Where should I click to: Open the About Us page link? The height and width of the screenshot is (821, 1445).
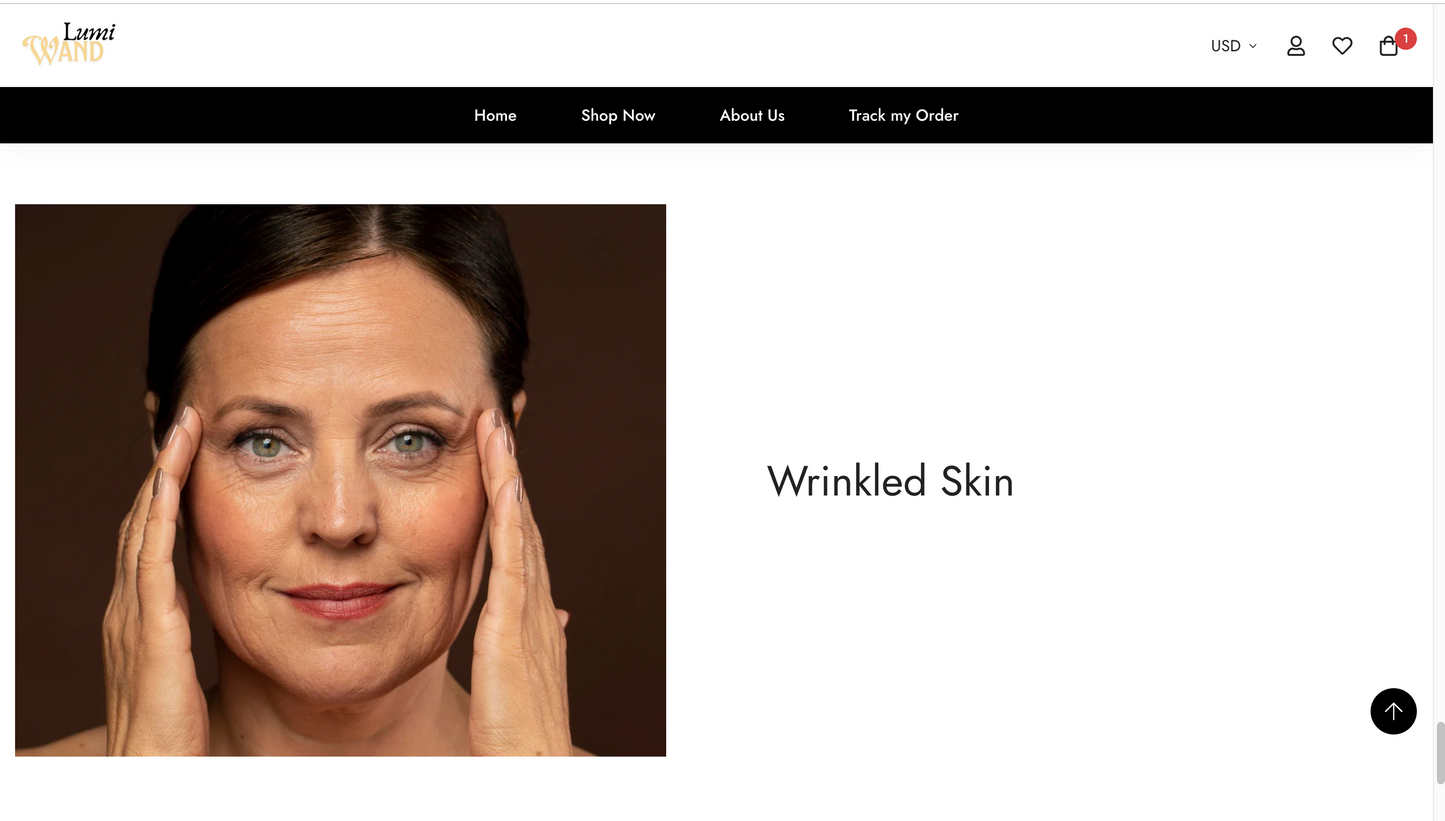(x=752, y=115)
